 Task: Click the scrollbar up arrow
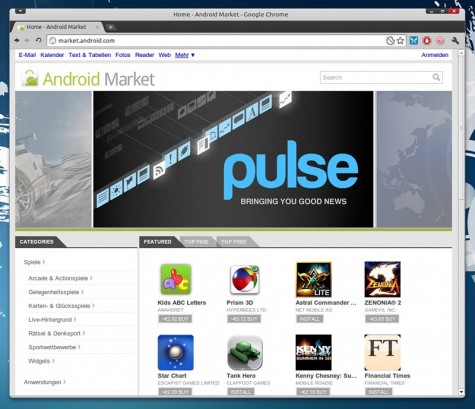click(461, 53)
